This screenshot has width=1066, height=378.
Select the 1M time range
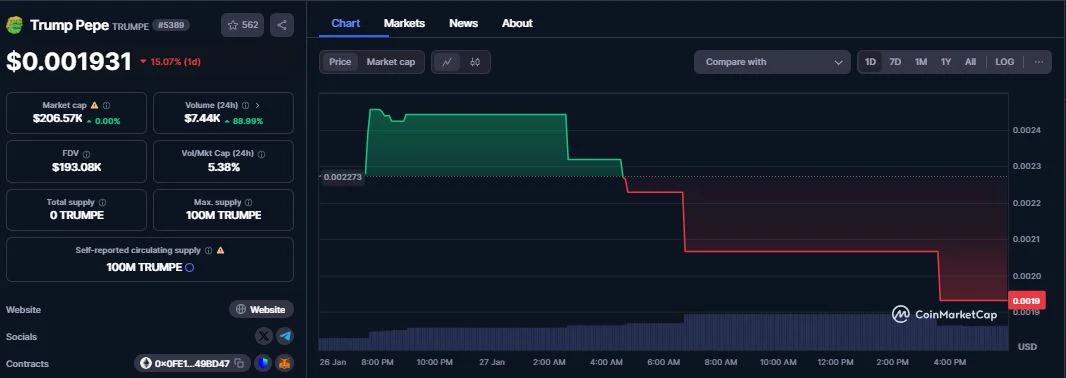[921, 62]
